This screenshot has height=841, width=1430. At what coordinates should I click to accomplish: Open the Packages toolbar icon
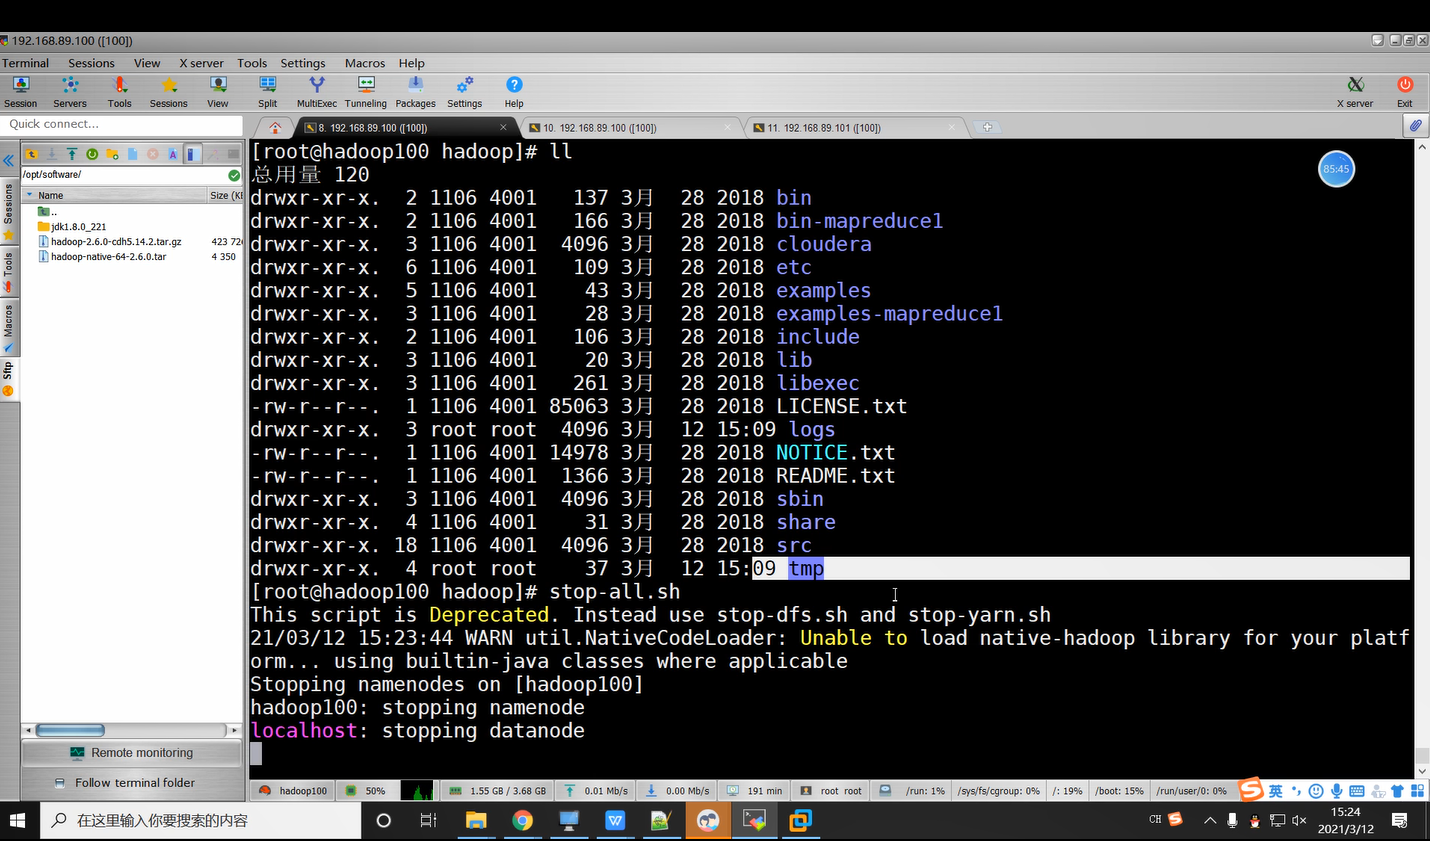tap(415, 91)
